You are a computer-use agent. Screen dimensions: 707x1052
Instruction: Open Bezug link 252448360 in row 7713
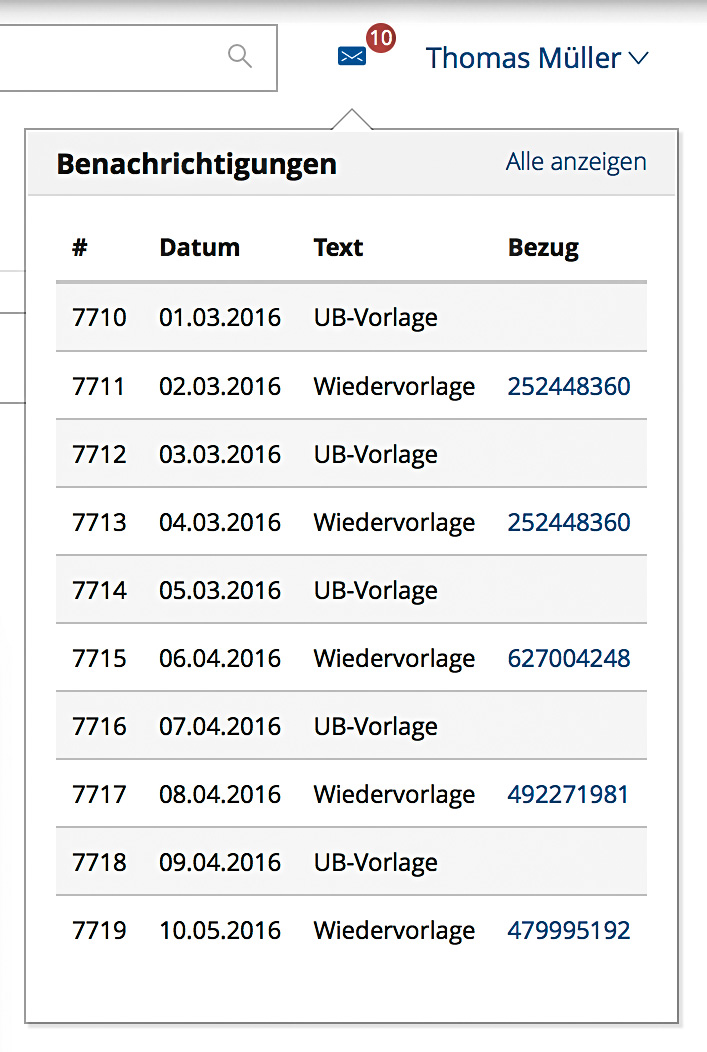(569, 523)
